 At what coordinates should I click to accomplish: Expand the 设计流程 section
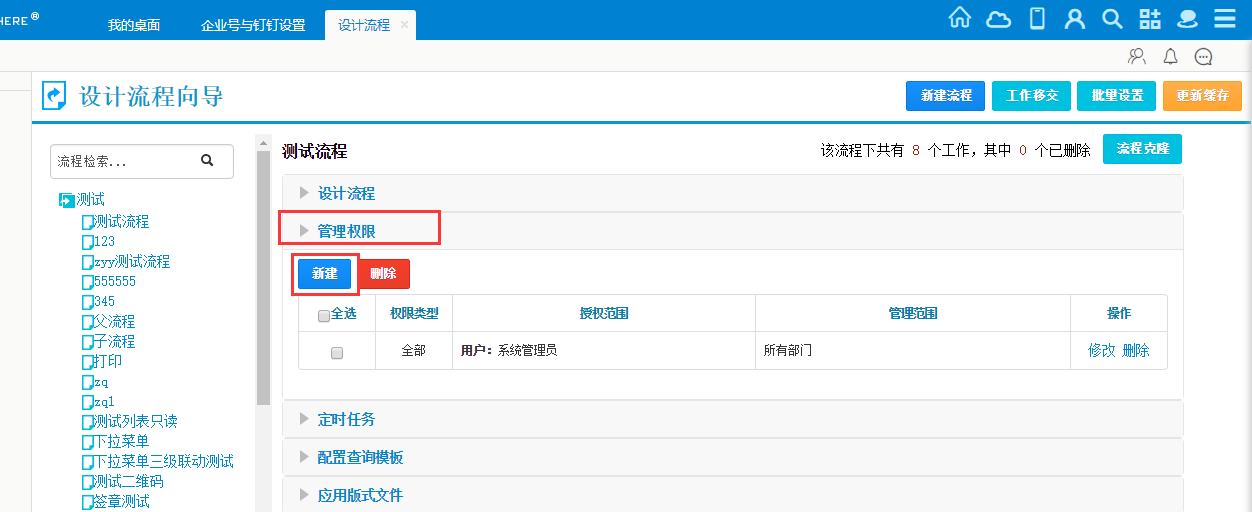346,193
